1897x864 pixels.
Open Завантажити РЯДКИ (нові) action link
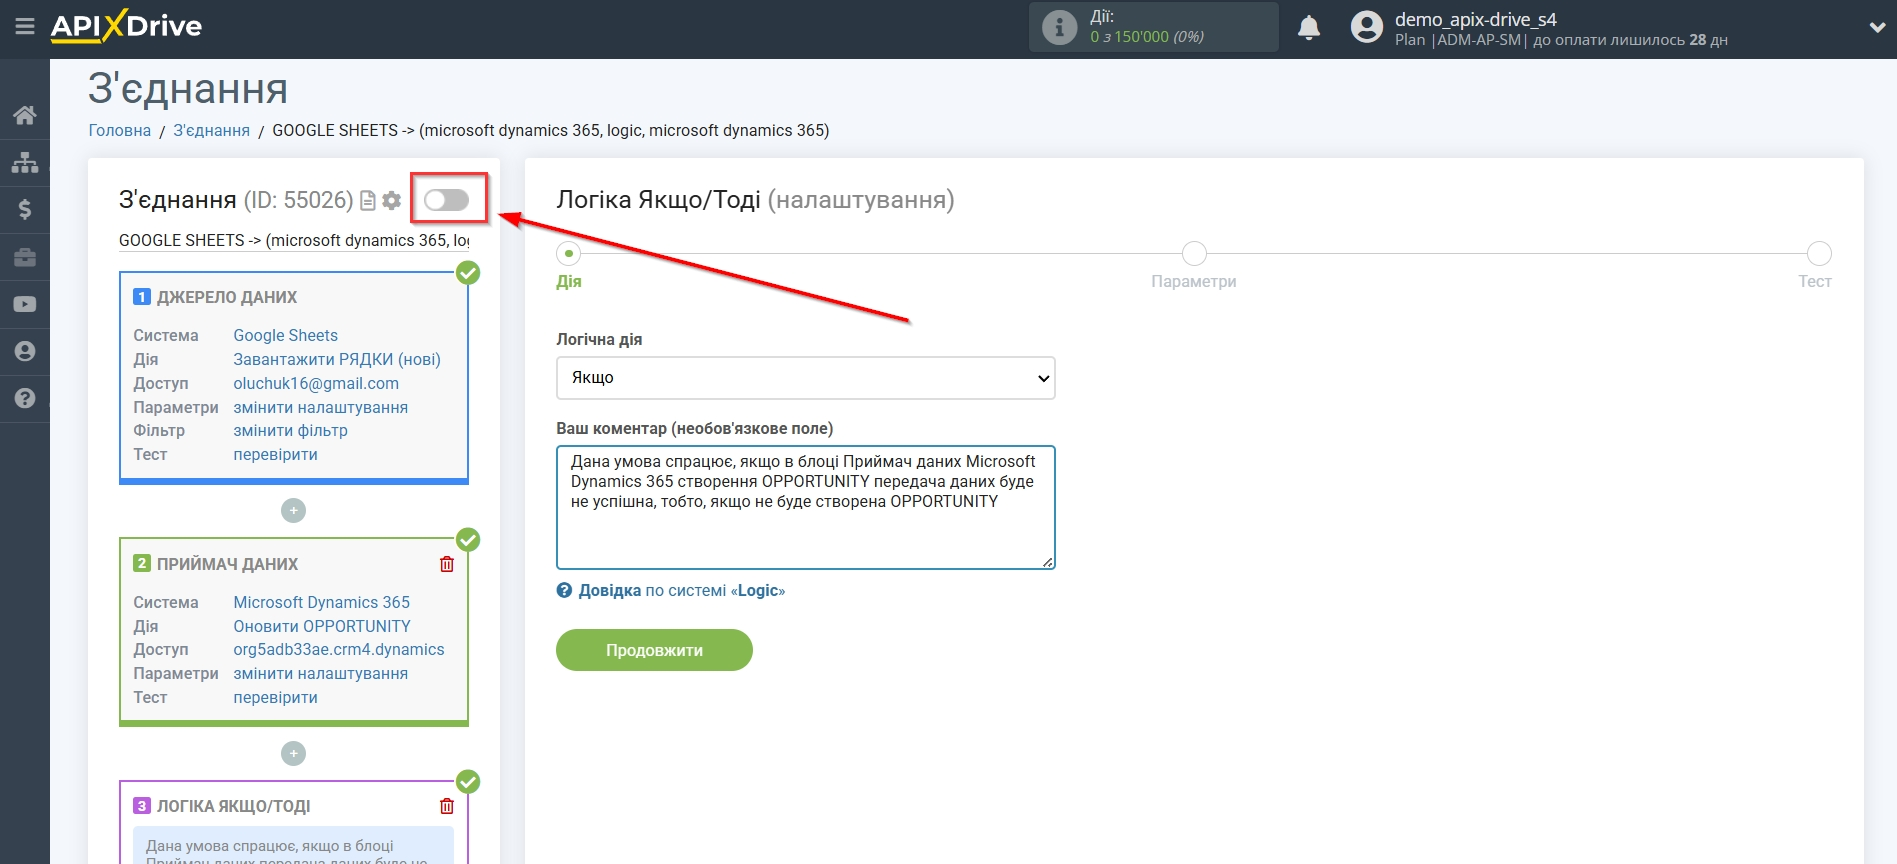pyautogui.click(x=337, y=360)
